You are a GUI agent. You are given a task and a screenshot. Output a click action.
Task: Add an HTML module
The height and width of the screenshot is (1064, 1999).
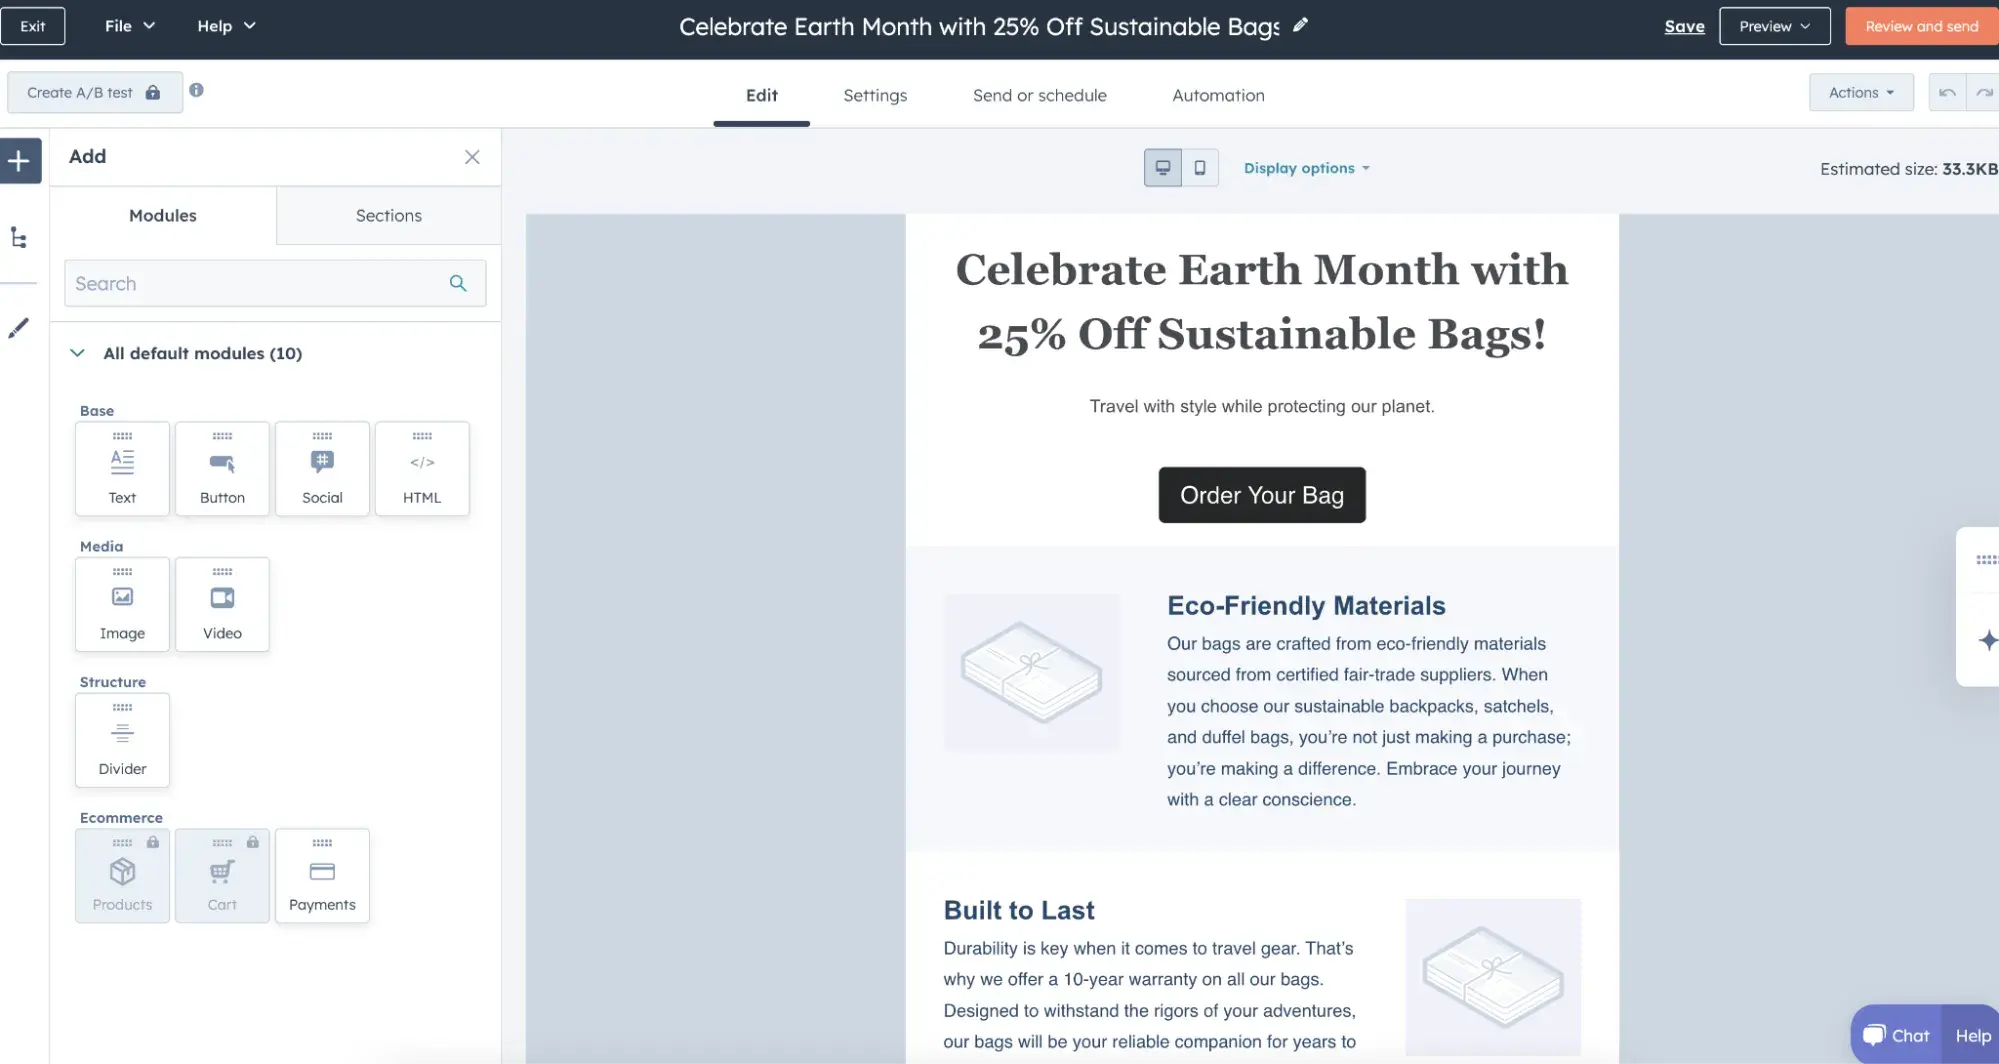click(x=421, y=468)
